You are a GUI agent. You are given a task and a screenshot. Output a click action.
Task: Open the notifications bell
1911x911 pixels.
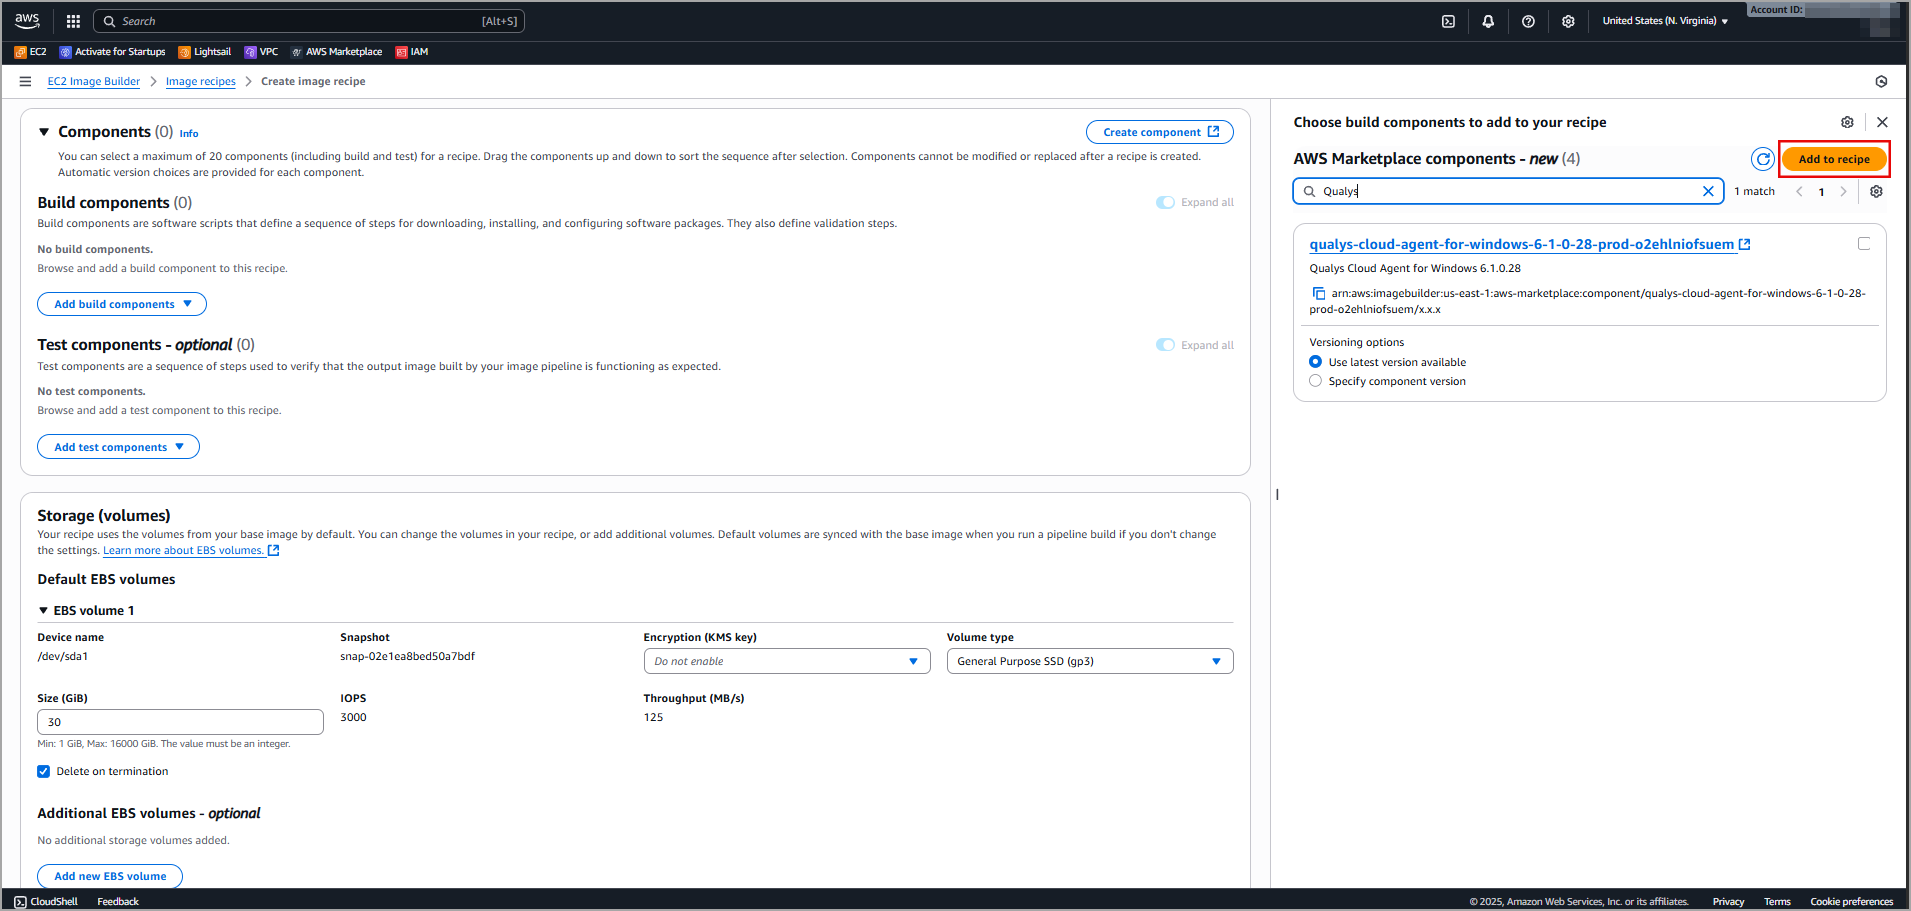pos(1488,21)
